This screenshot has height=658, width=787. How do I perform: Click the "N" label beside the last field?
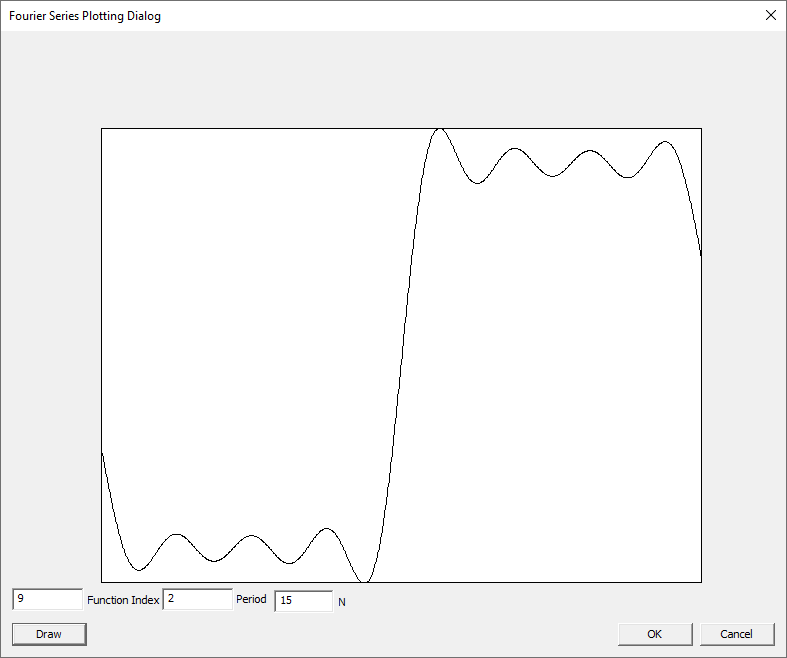(342, 602)
